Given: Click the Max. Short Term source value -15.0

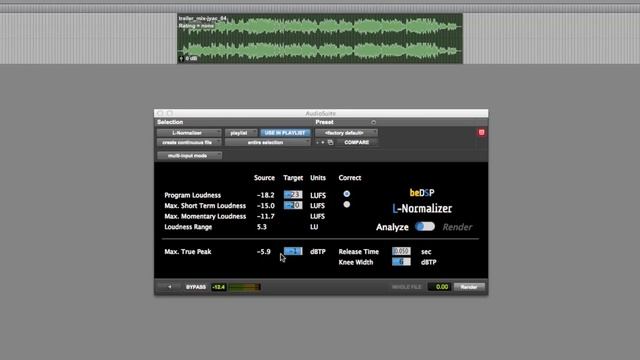Looking at the screenshot, I should click(x=266, y=206).
